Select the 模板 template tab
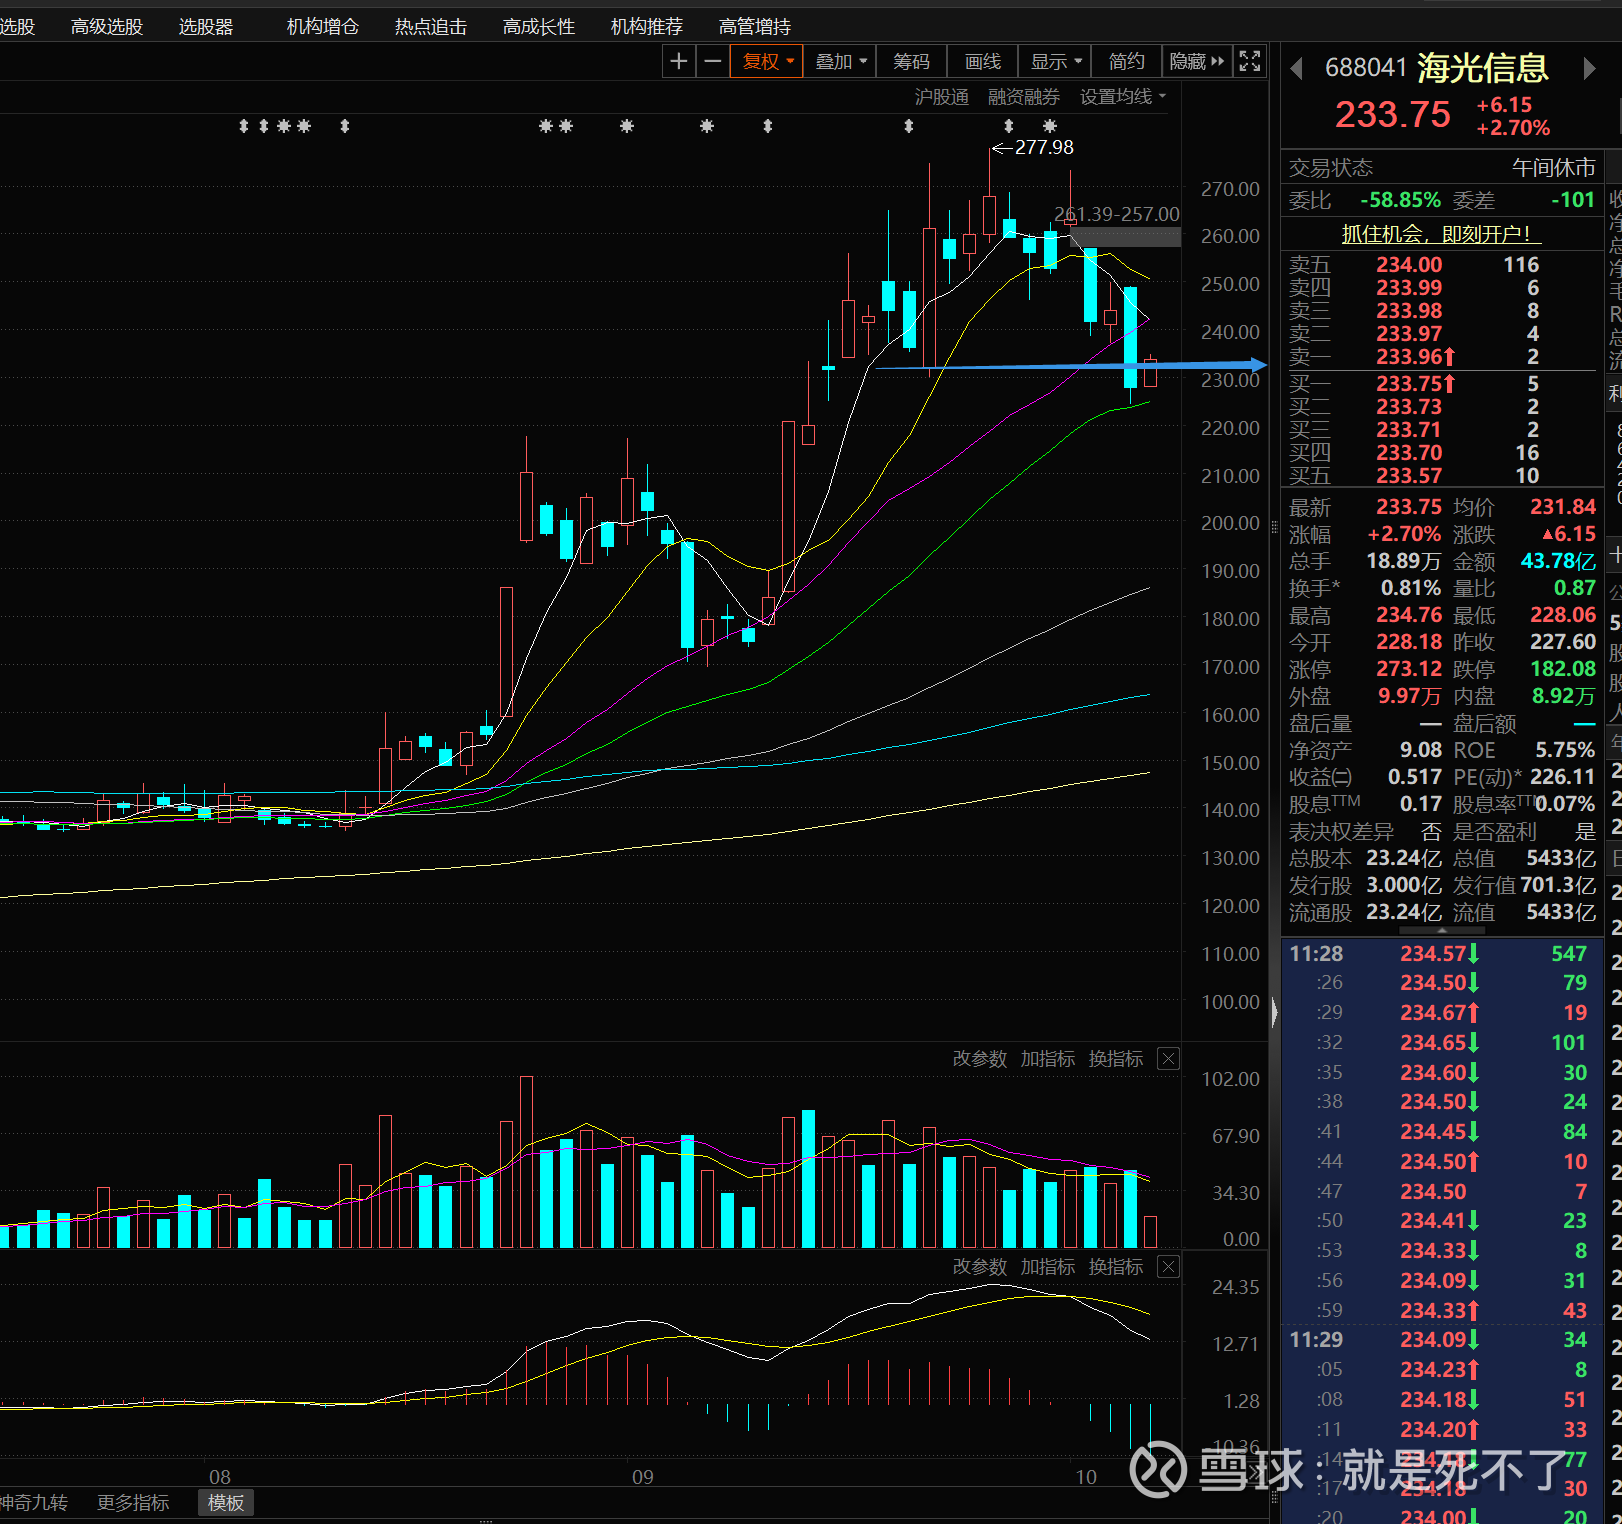Image resolution: width=1622 pixels, height=1524 pixels. (x=226, y=1502)
